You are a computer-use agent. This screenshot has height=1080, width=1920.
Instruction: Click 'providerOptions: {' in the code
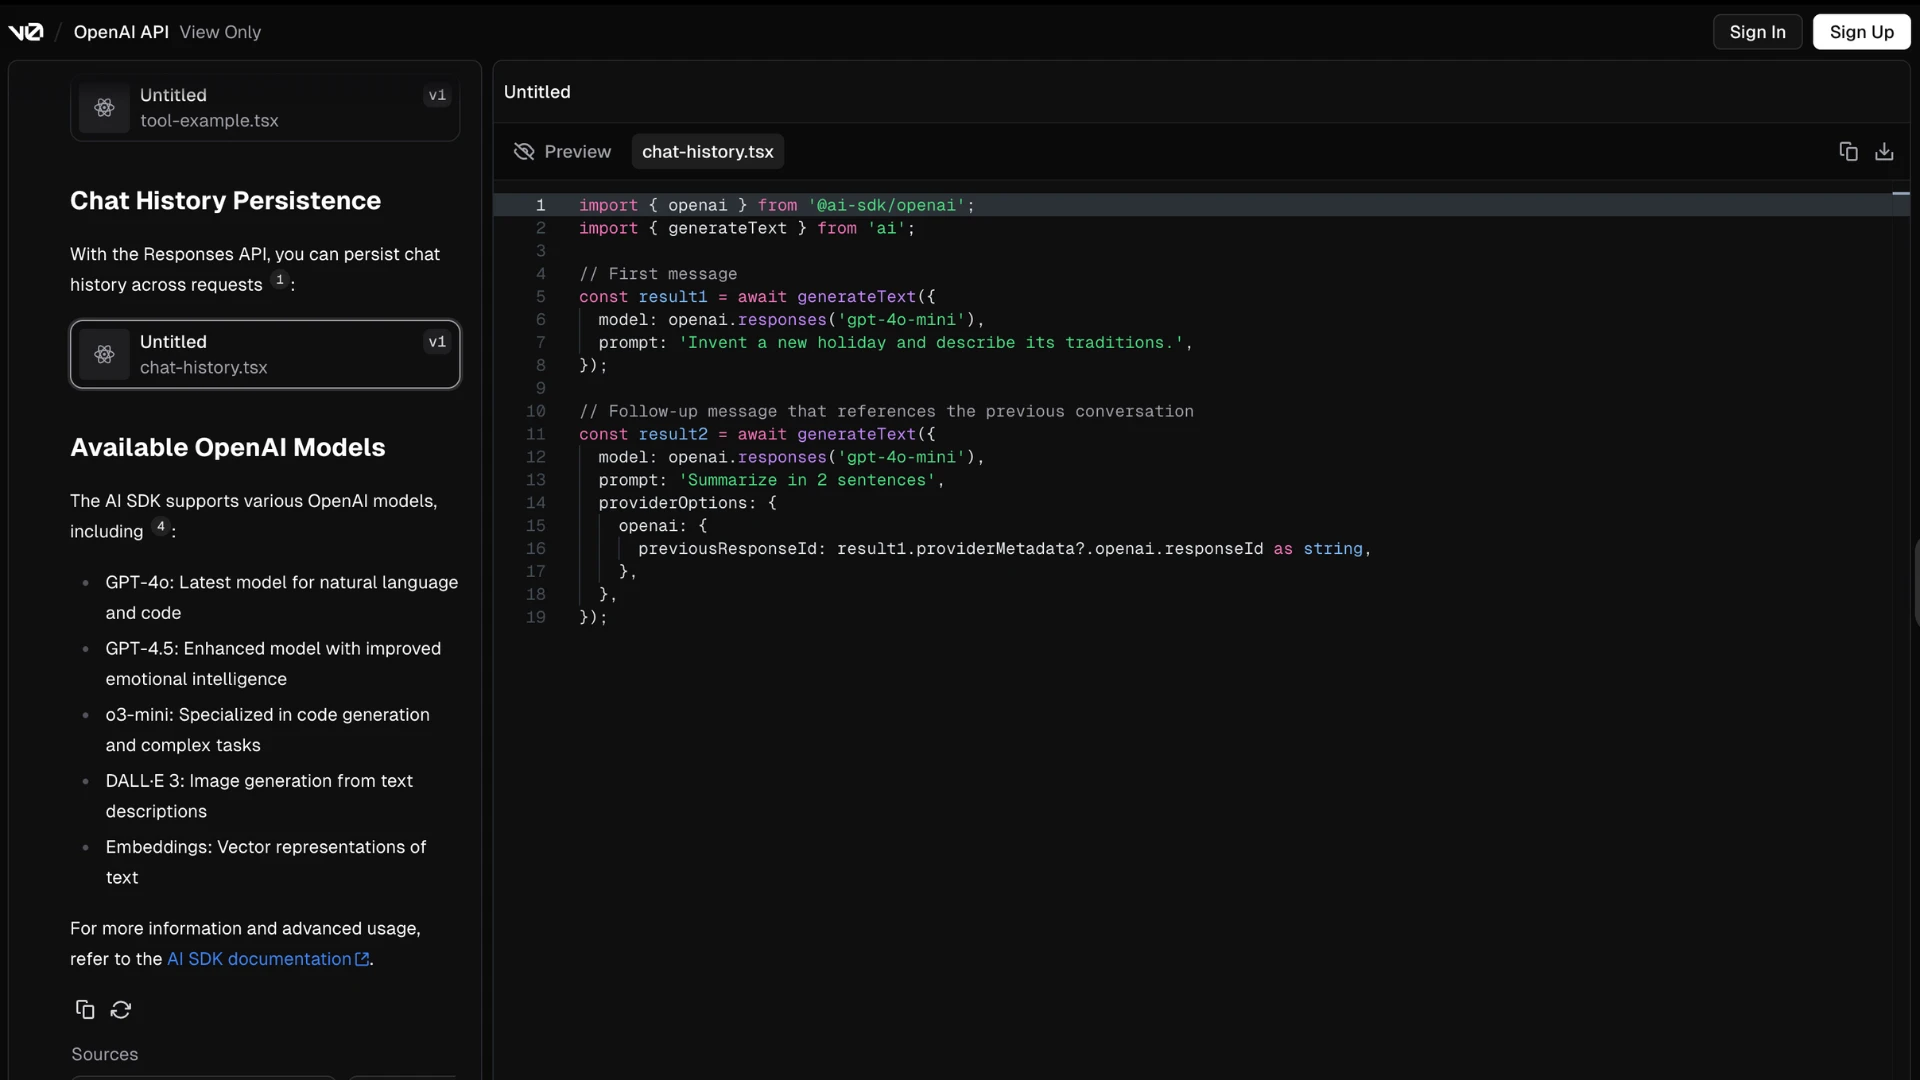(688, 503)
